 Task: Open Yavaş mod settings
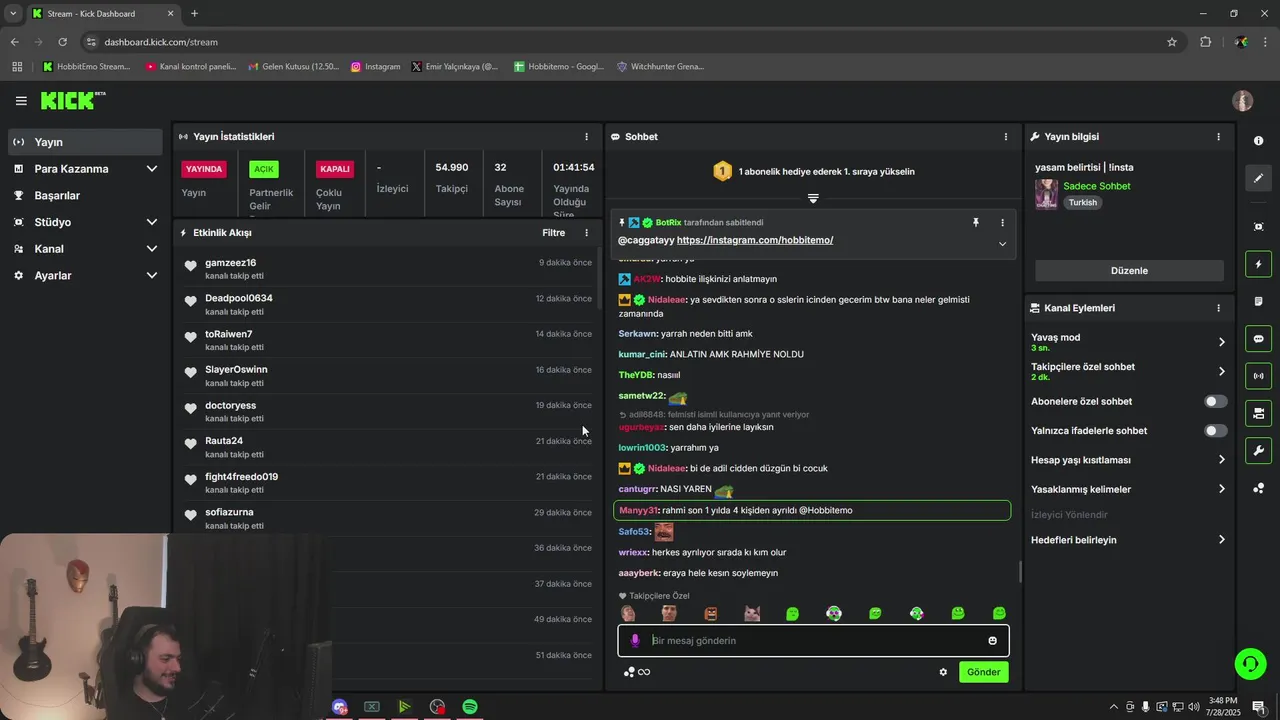click(1127, 342)
